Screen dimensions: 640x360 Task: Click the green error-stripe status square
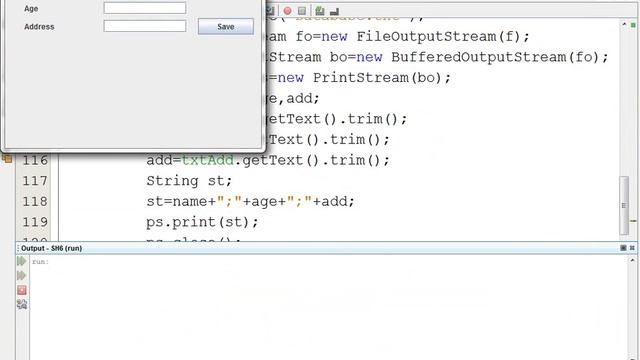633,25
